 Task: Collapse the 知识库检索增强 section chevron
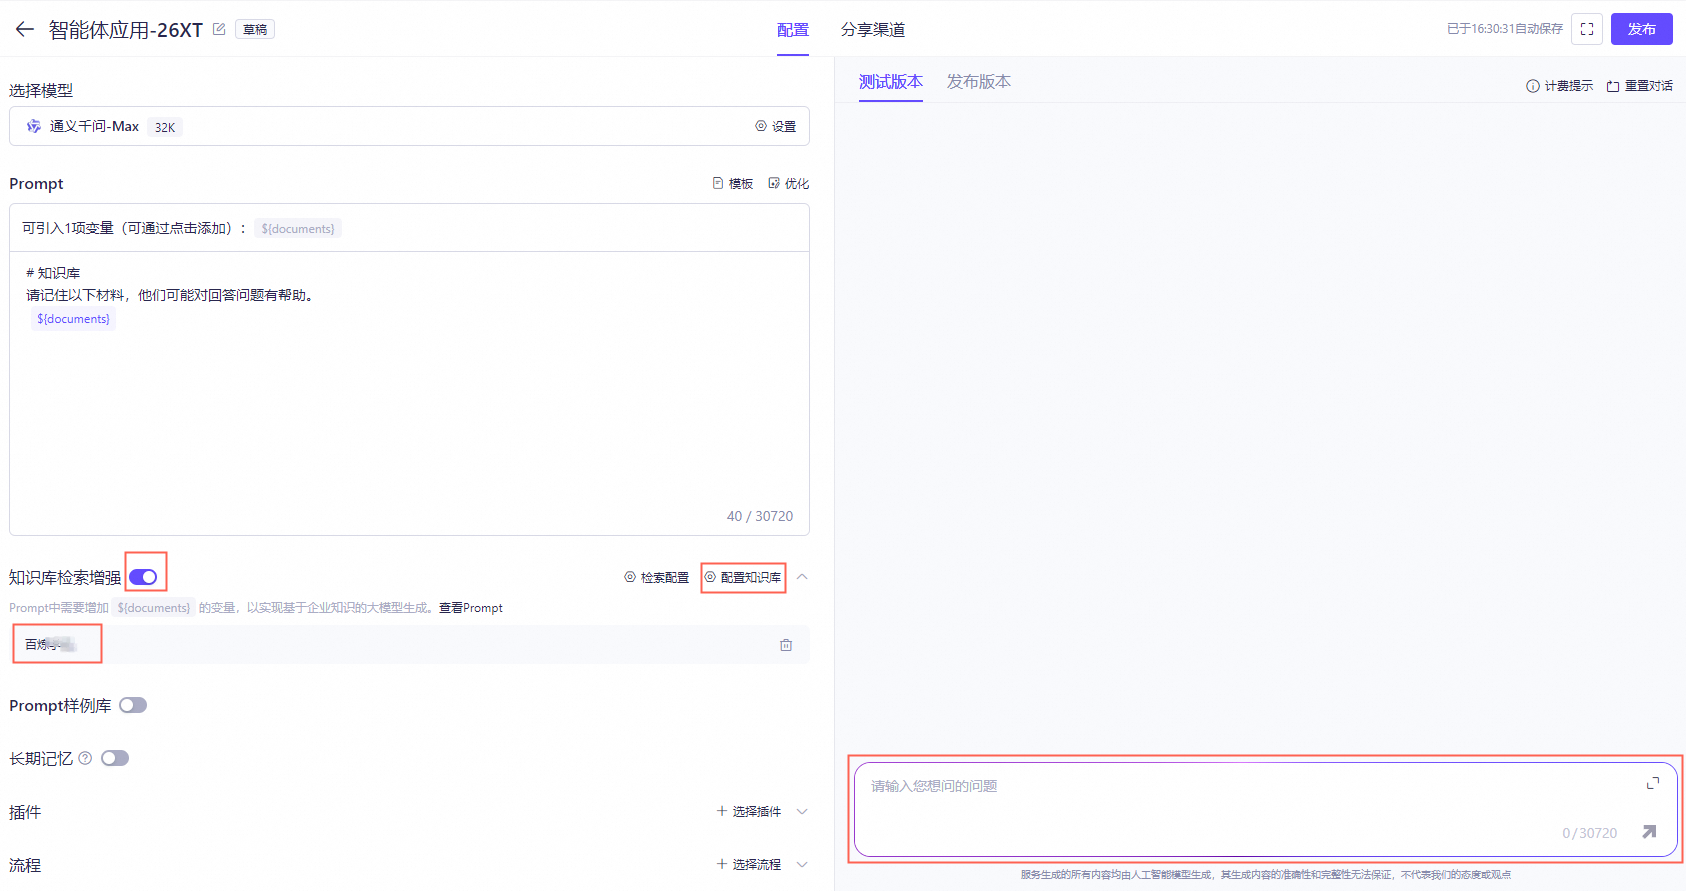tap(802, 577)
